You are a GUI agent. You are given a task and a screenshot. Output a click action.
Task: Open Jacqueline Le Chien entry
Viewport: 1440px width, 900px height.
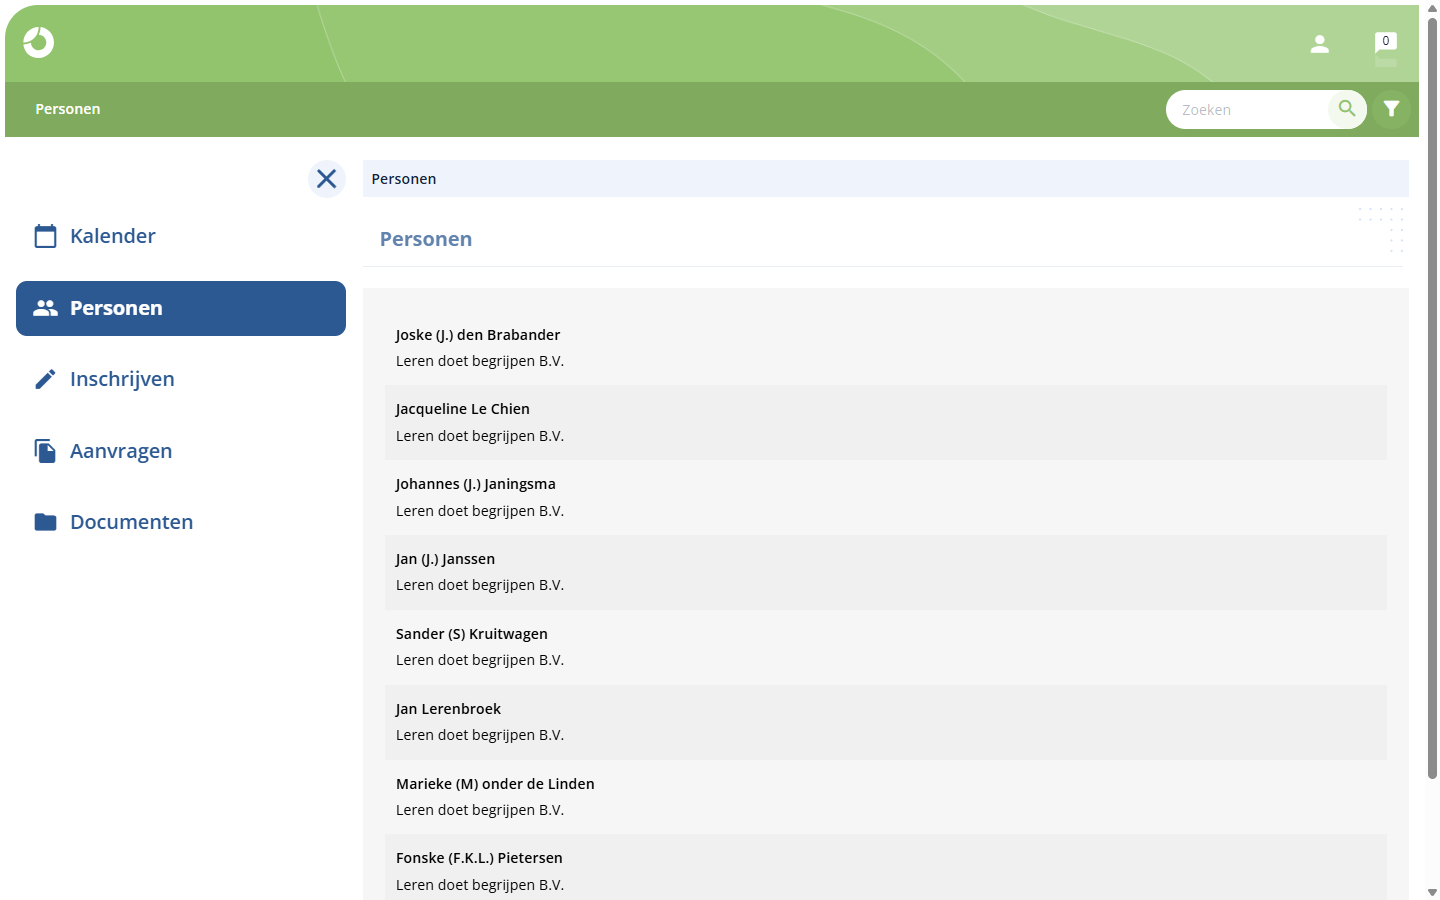click(886, 423)
